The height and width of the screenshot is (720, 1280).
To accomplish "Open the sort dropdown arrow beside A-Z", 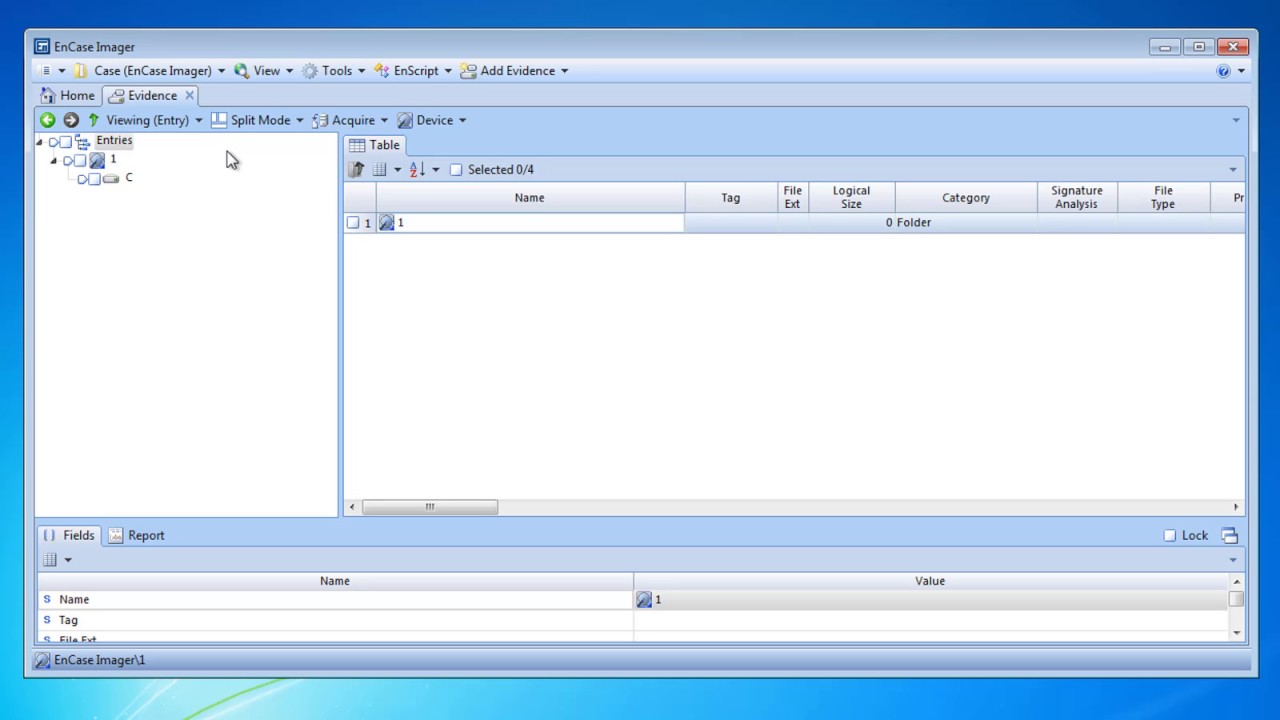I will (436, 170).
